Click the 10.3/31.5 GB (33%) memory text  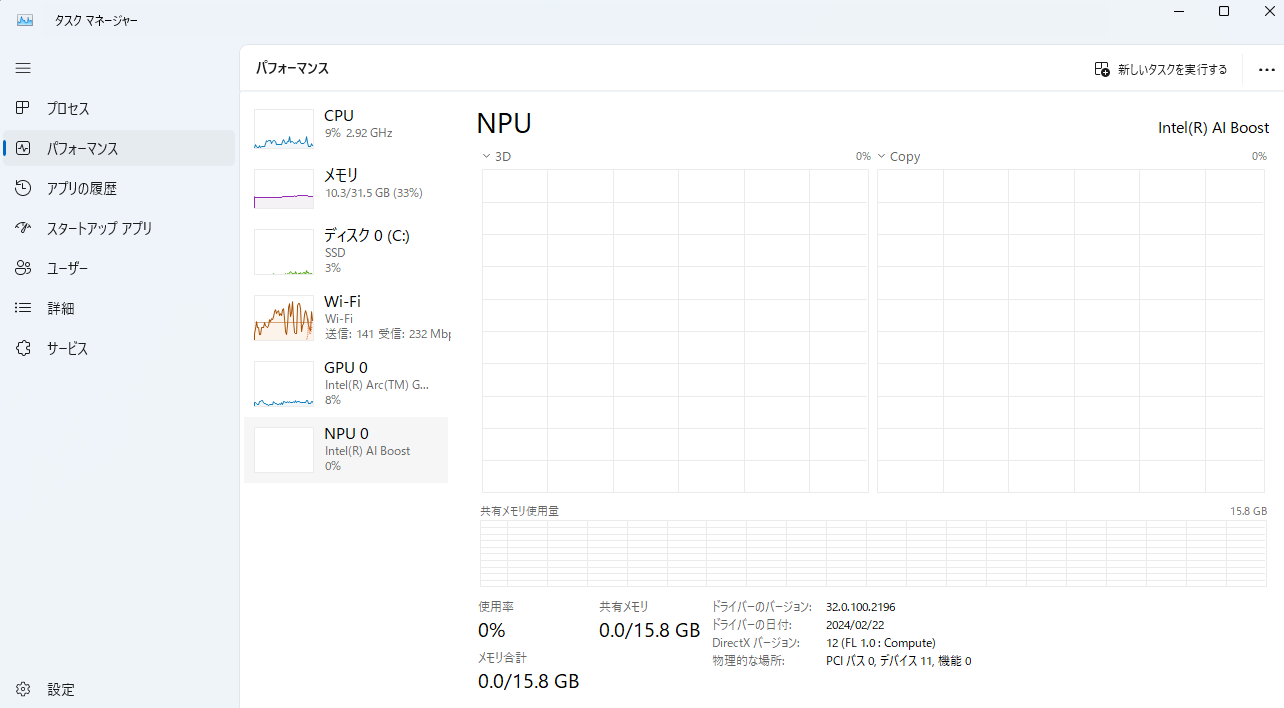point(373,192)
